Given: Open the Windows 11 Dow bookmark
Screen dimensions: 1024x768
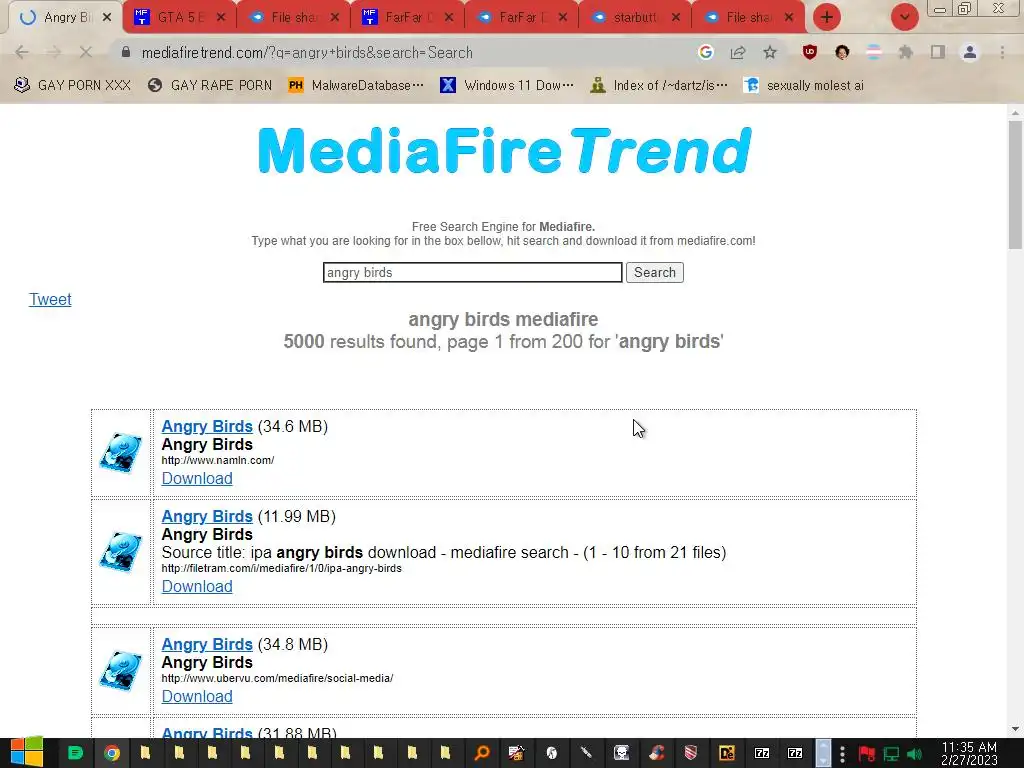Looking at the screenshot, I should 507,86.
